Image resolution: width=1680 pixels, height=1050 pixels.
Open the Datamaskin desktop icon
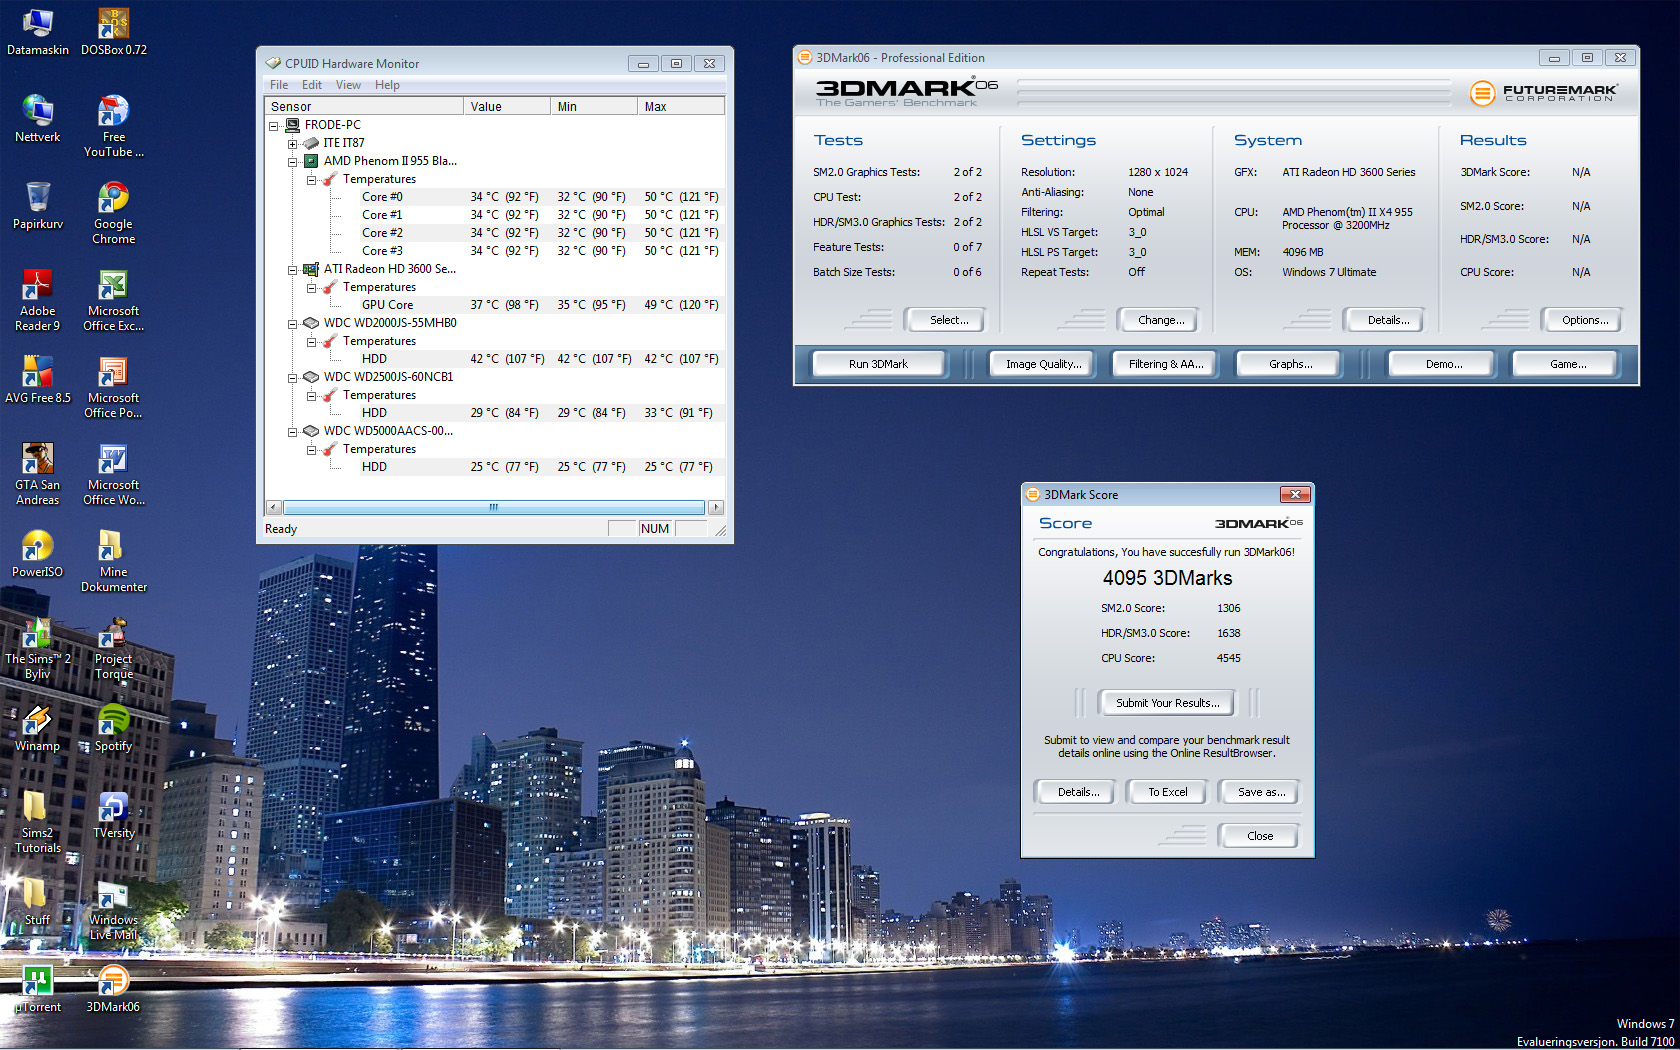pyautogui.click(x=38, y=31)
